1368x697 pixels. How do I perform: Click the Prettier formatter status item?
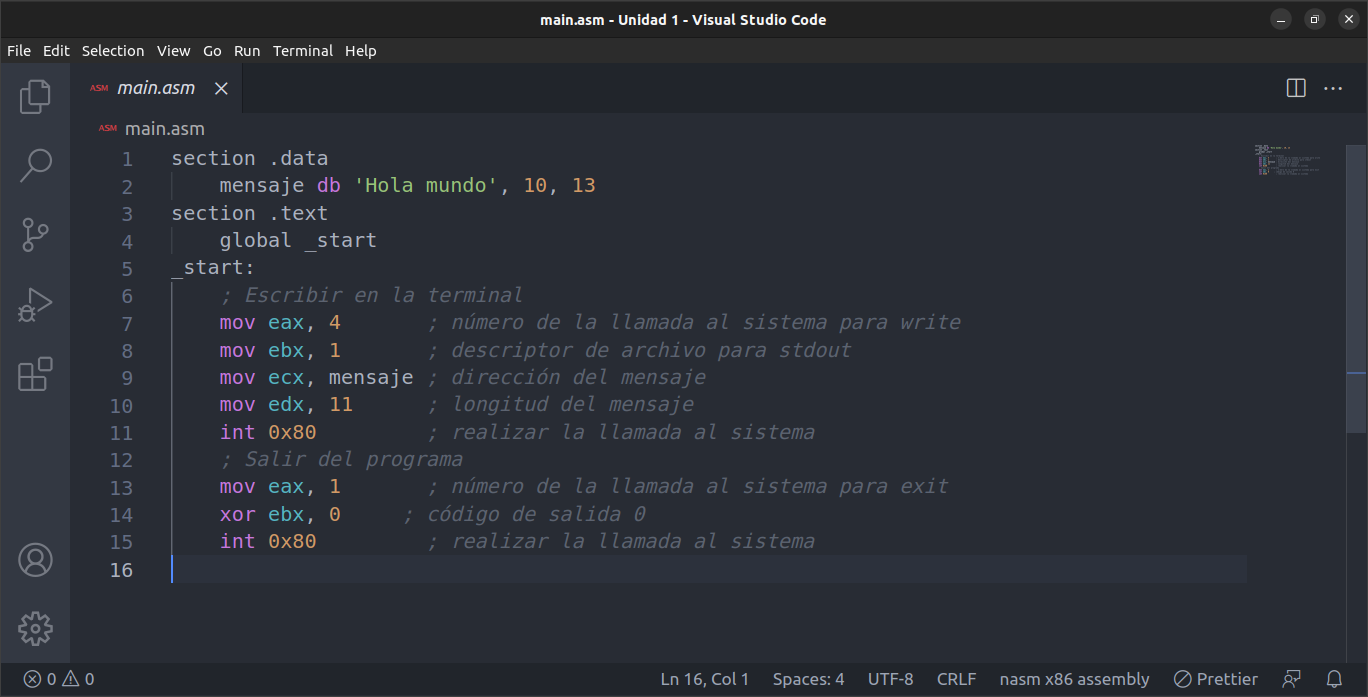(1215, 678)
